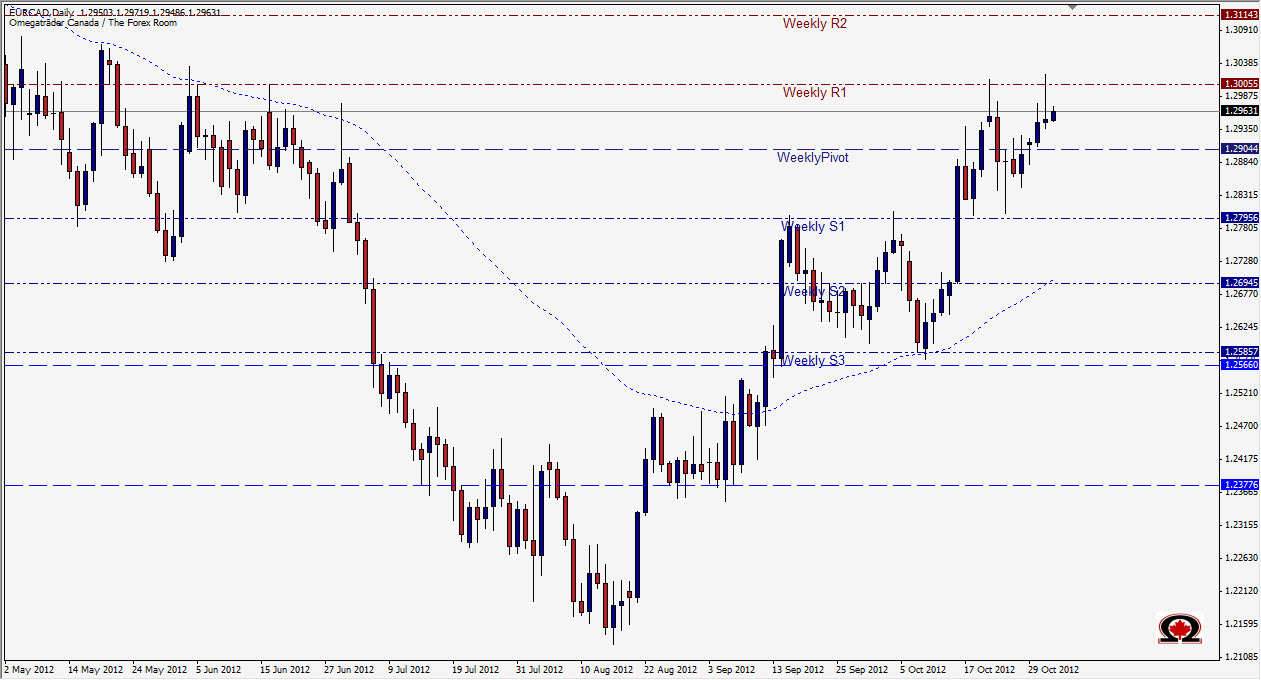Toggle the Weekly R2 level label
This screenshot has width=1261, height=680.
tap(815, 24)
